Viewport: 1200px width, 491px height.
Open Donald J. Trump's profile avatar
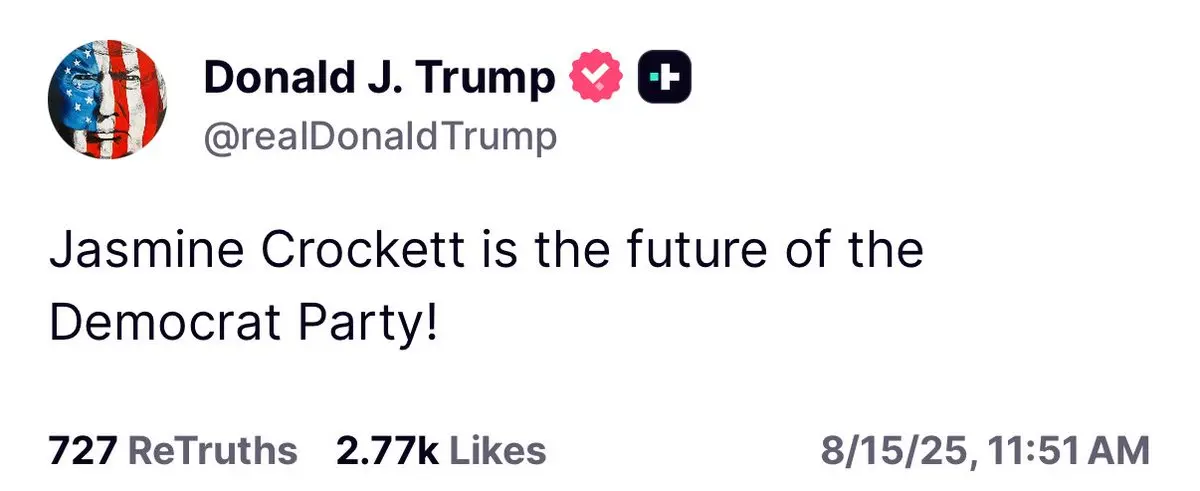[x=107, y=101]
